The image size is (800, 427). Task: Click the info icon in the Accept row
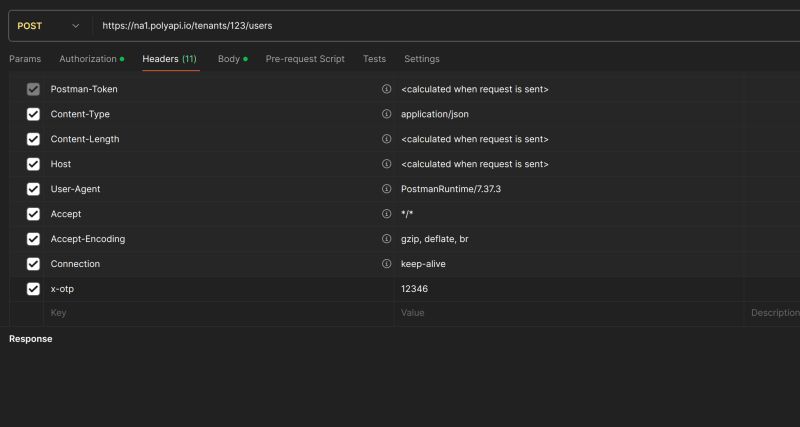[386, 214]
